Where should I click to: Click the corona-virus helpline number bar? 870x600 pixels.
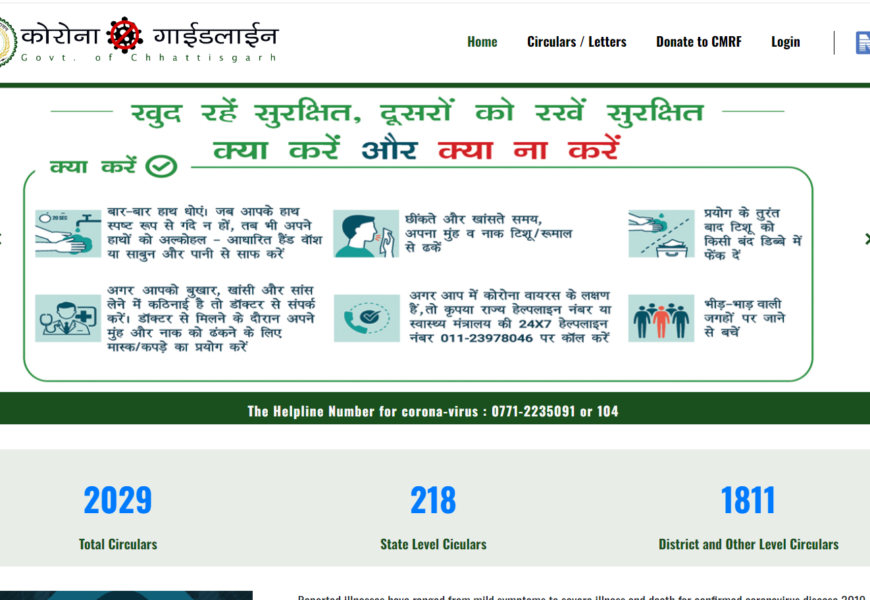[433, 411]
